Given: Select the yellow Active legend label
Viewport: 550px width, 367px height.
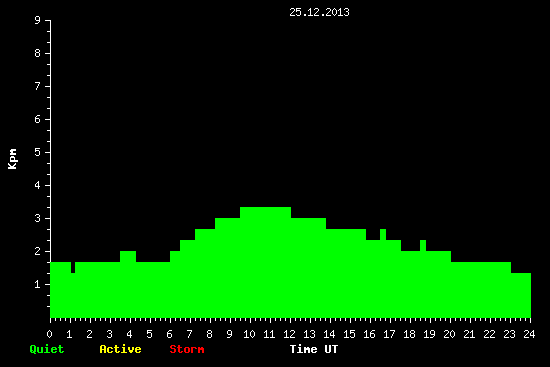Looking at the screenshot, I should tap(120, 349).
